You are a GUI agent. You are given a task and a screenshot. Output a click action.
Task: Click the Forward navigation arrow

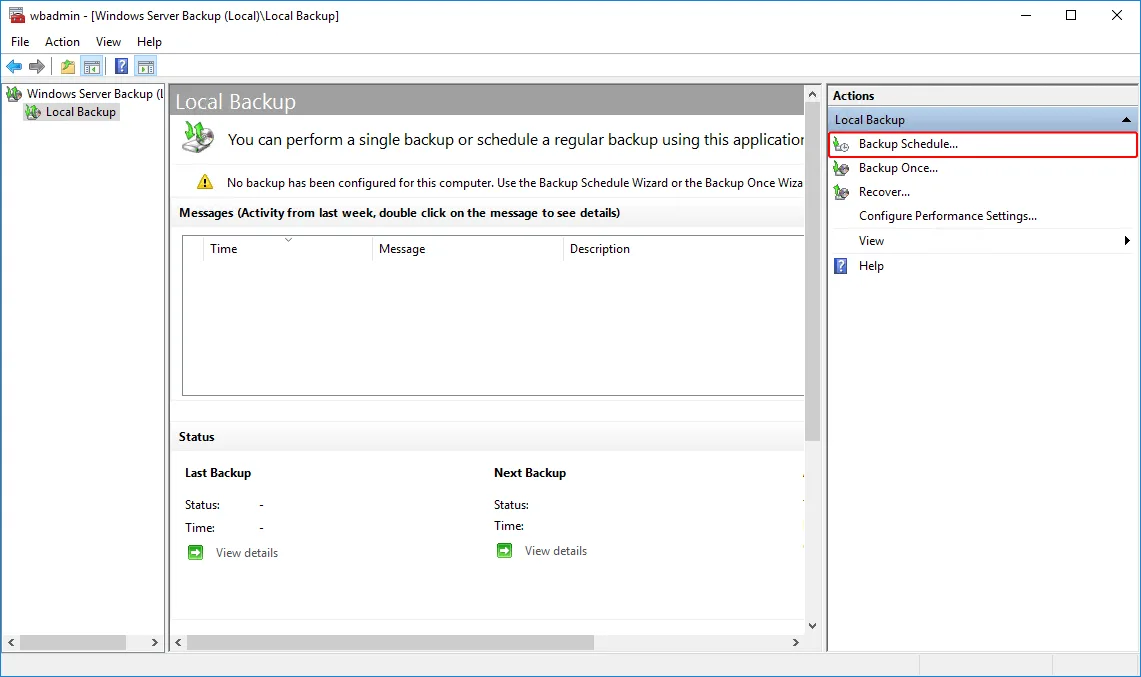[37, 66]
